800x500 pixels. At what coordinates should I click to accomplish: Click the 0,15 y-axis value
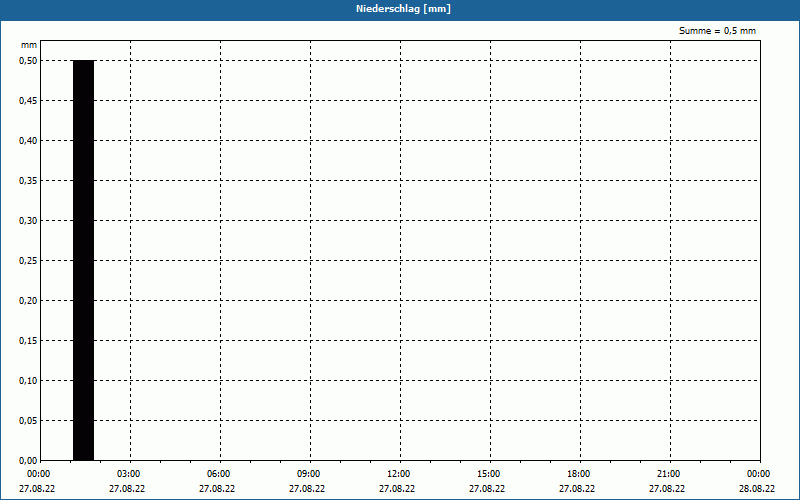pyautogui.click(x=28, y=340)
